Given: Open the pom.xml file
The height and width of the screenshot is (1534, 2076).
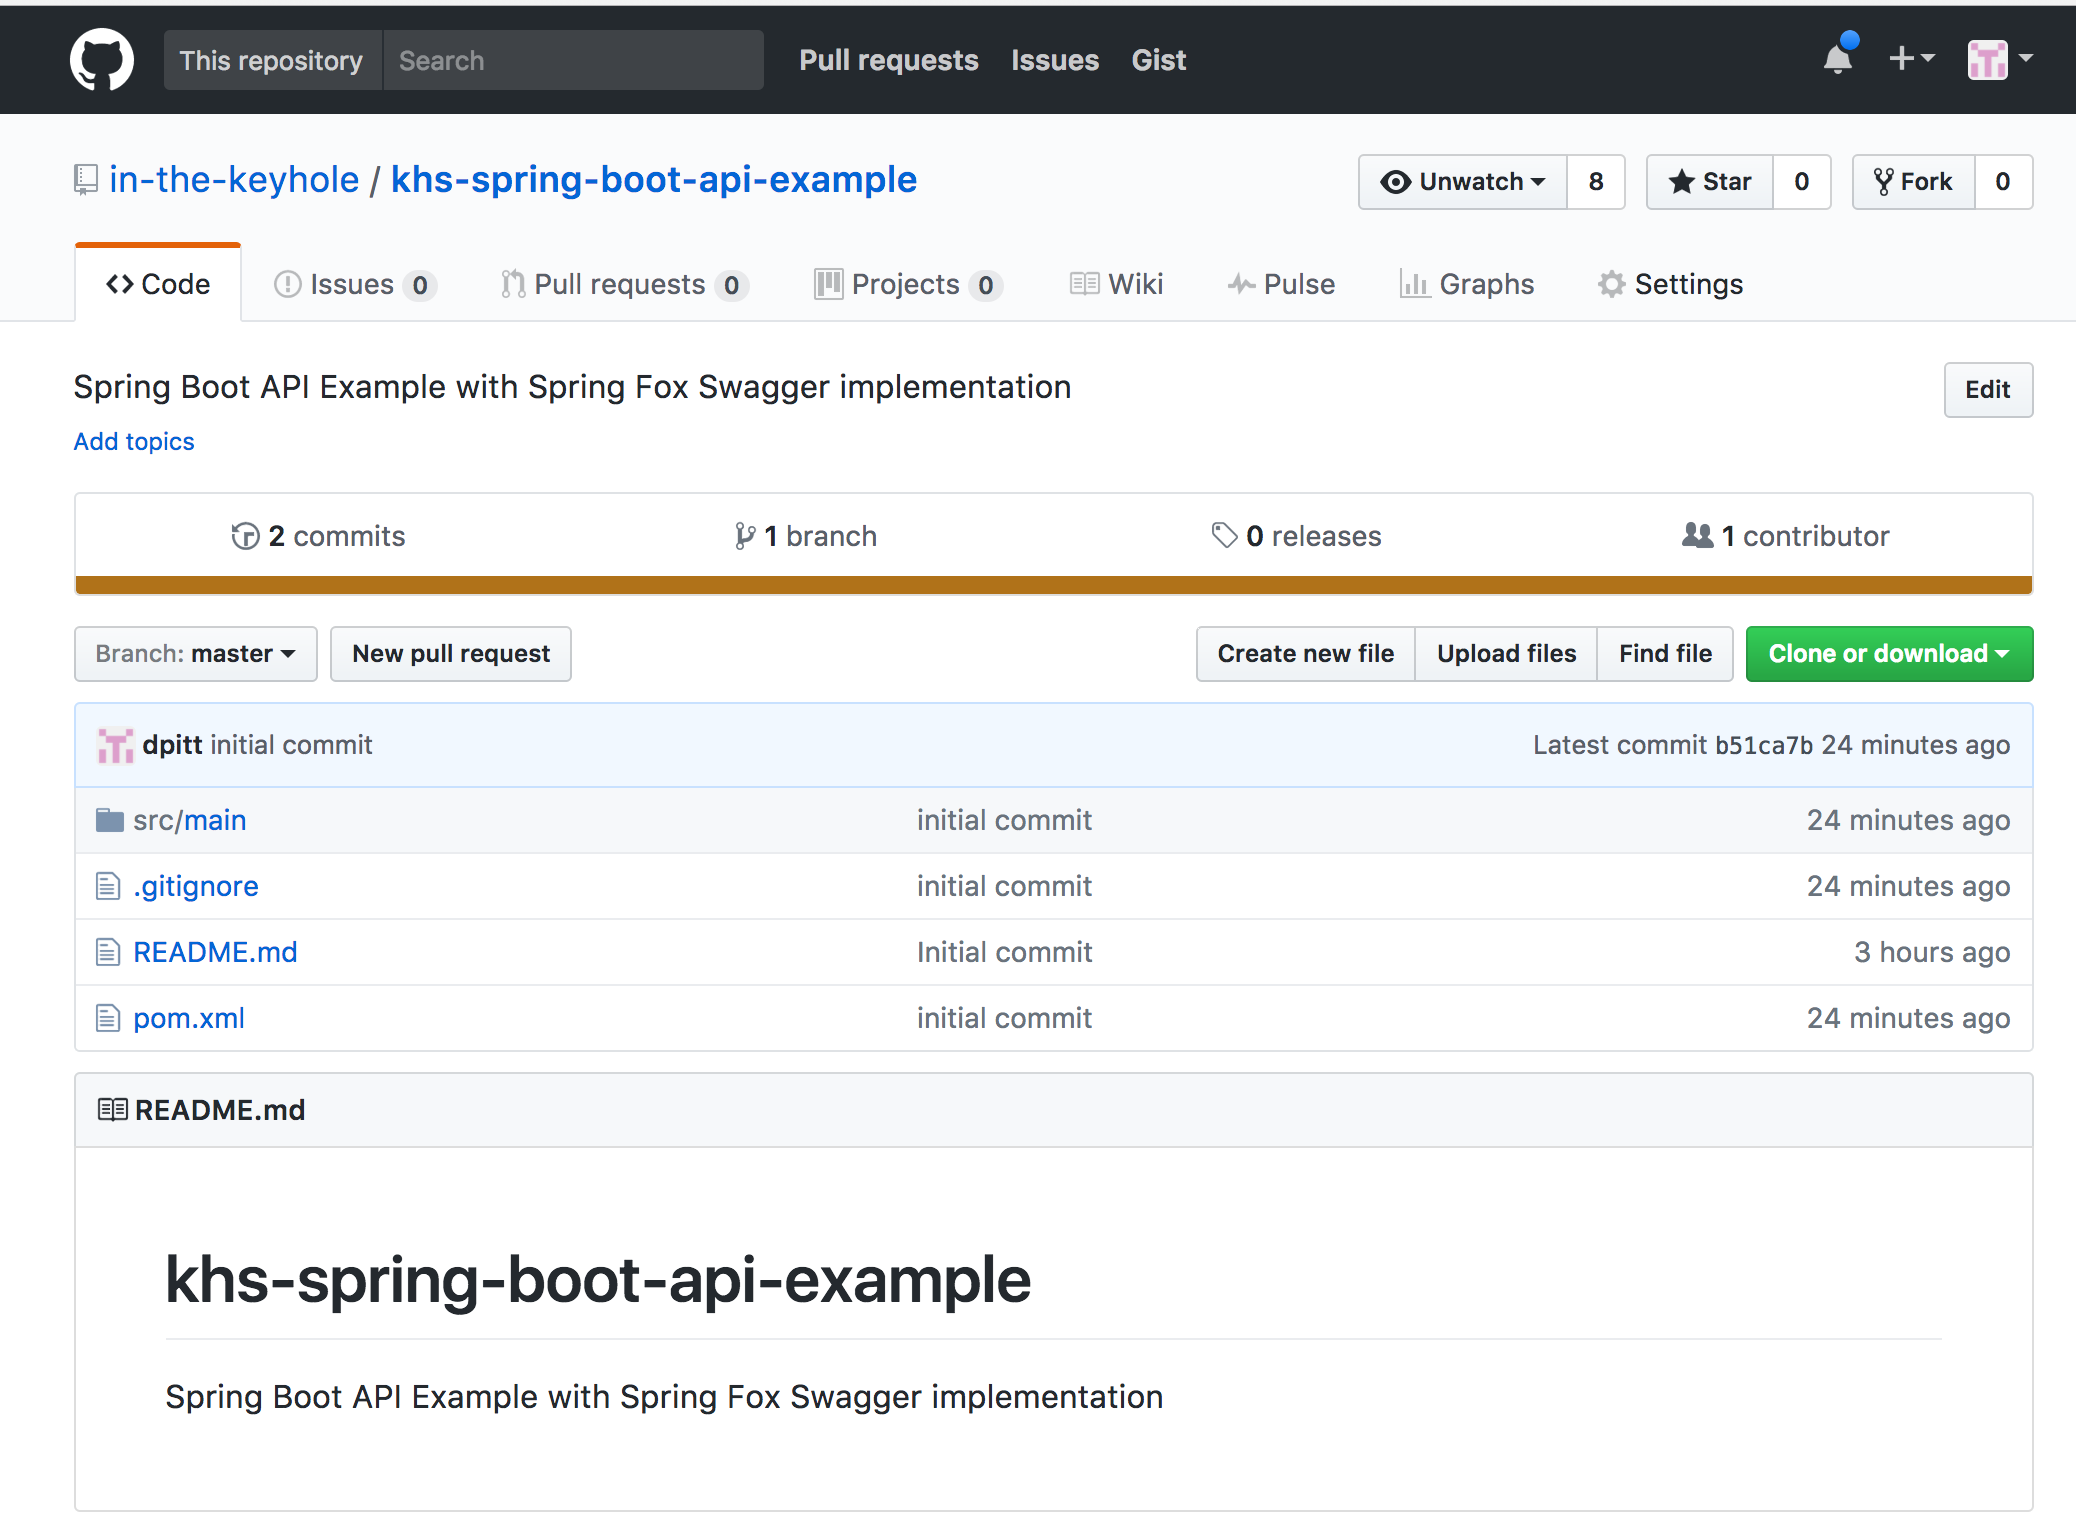Looking at the screenshot, I should (x=189, y=1018).
